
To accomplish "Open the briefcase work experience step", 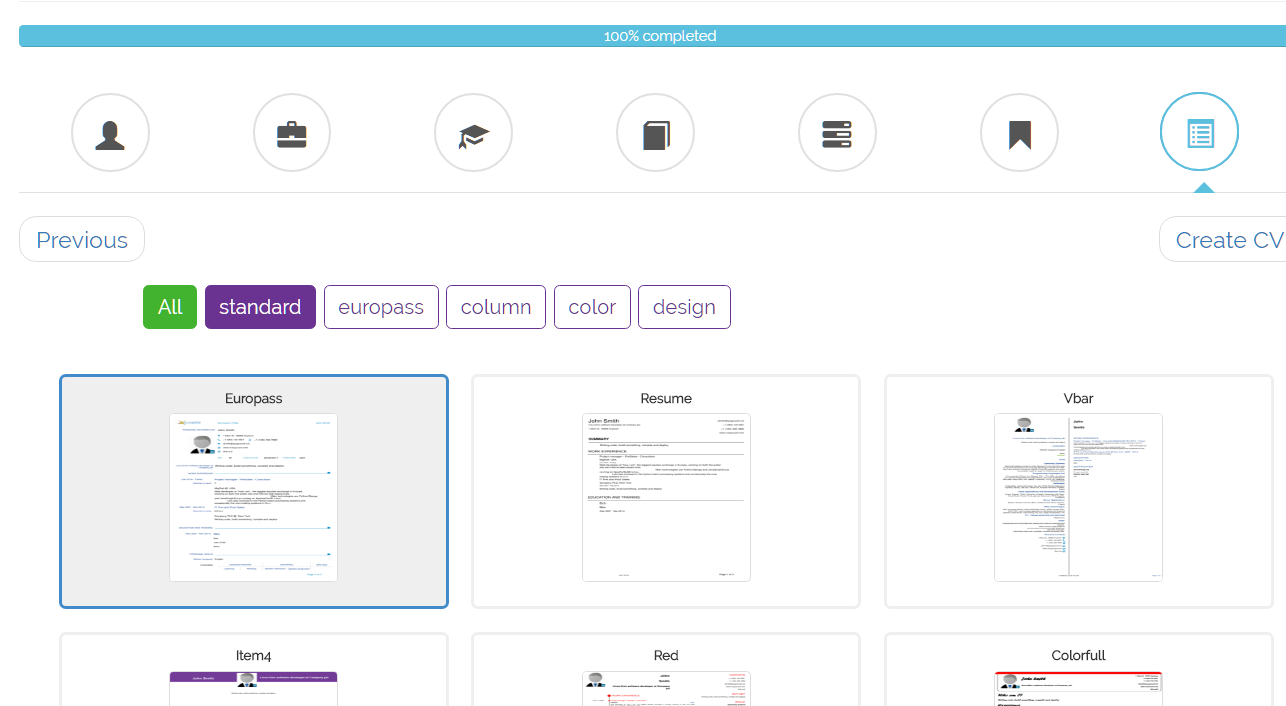I will pos(292,133).
